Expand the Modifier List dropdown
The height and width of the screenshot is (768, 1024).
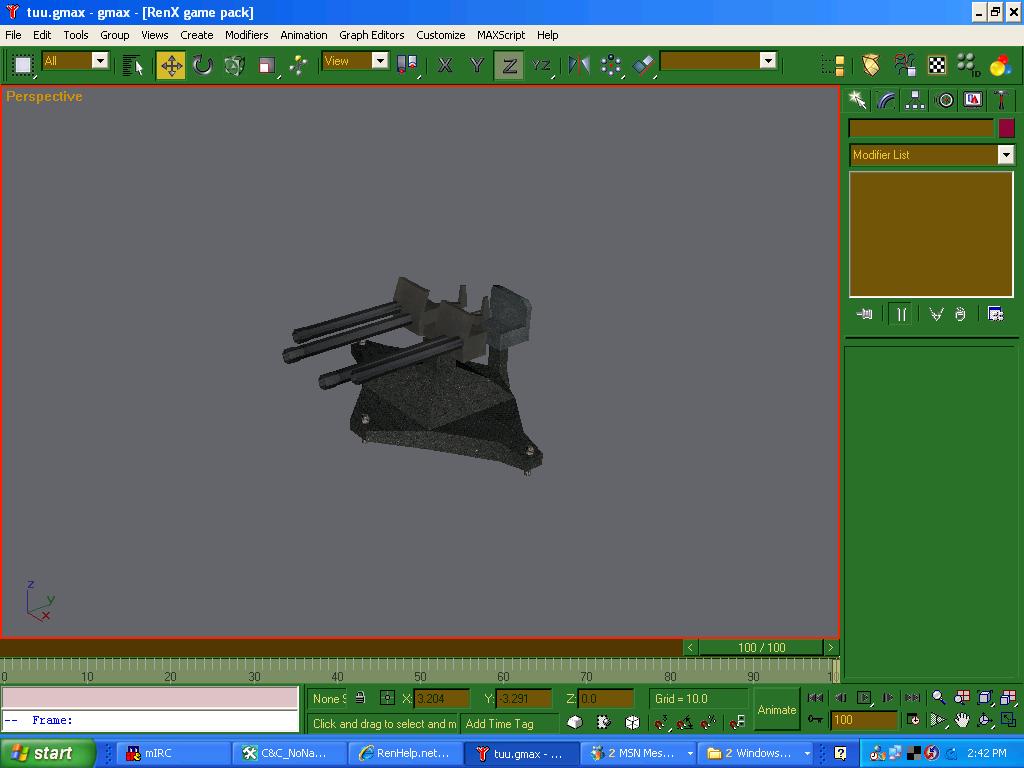1005,155
